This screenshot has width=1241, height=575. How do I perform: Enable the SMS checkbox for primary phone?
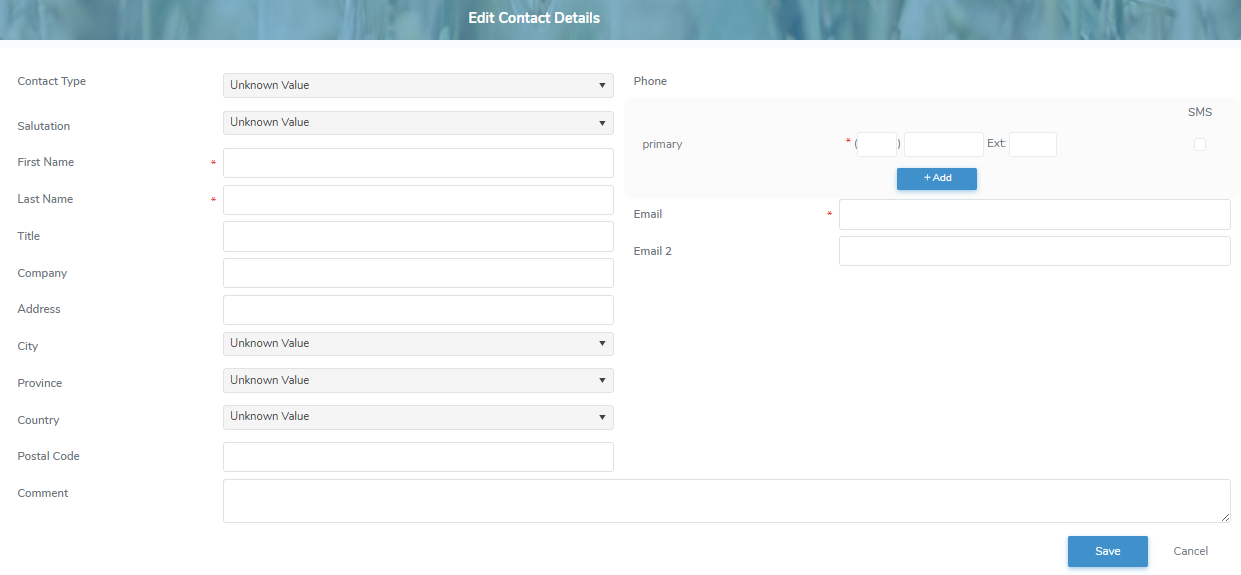1200,145
